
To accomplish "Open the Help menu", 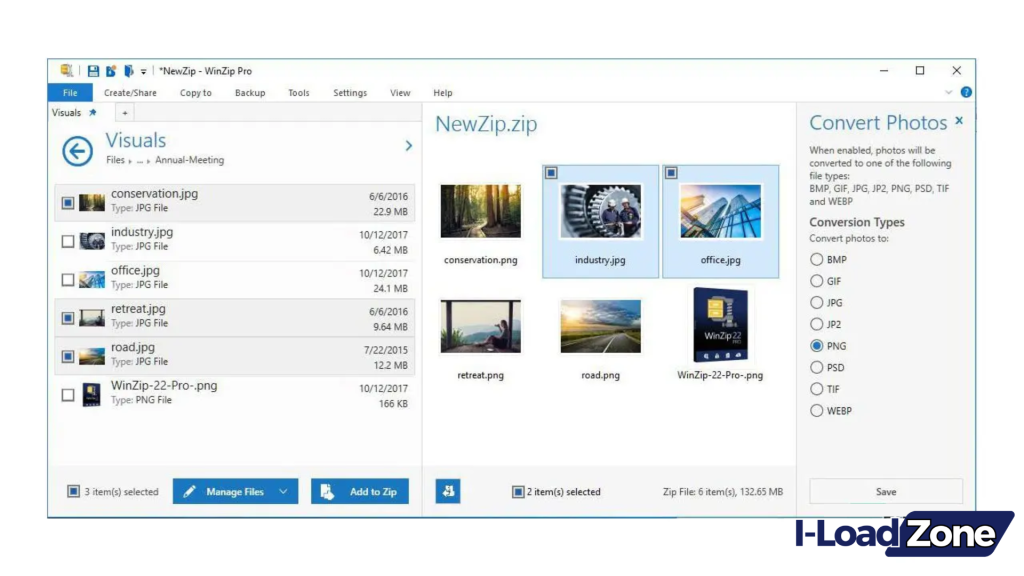I will tap(442, 93).
